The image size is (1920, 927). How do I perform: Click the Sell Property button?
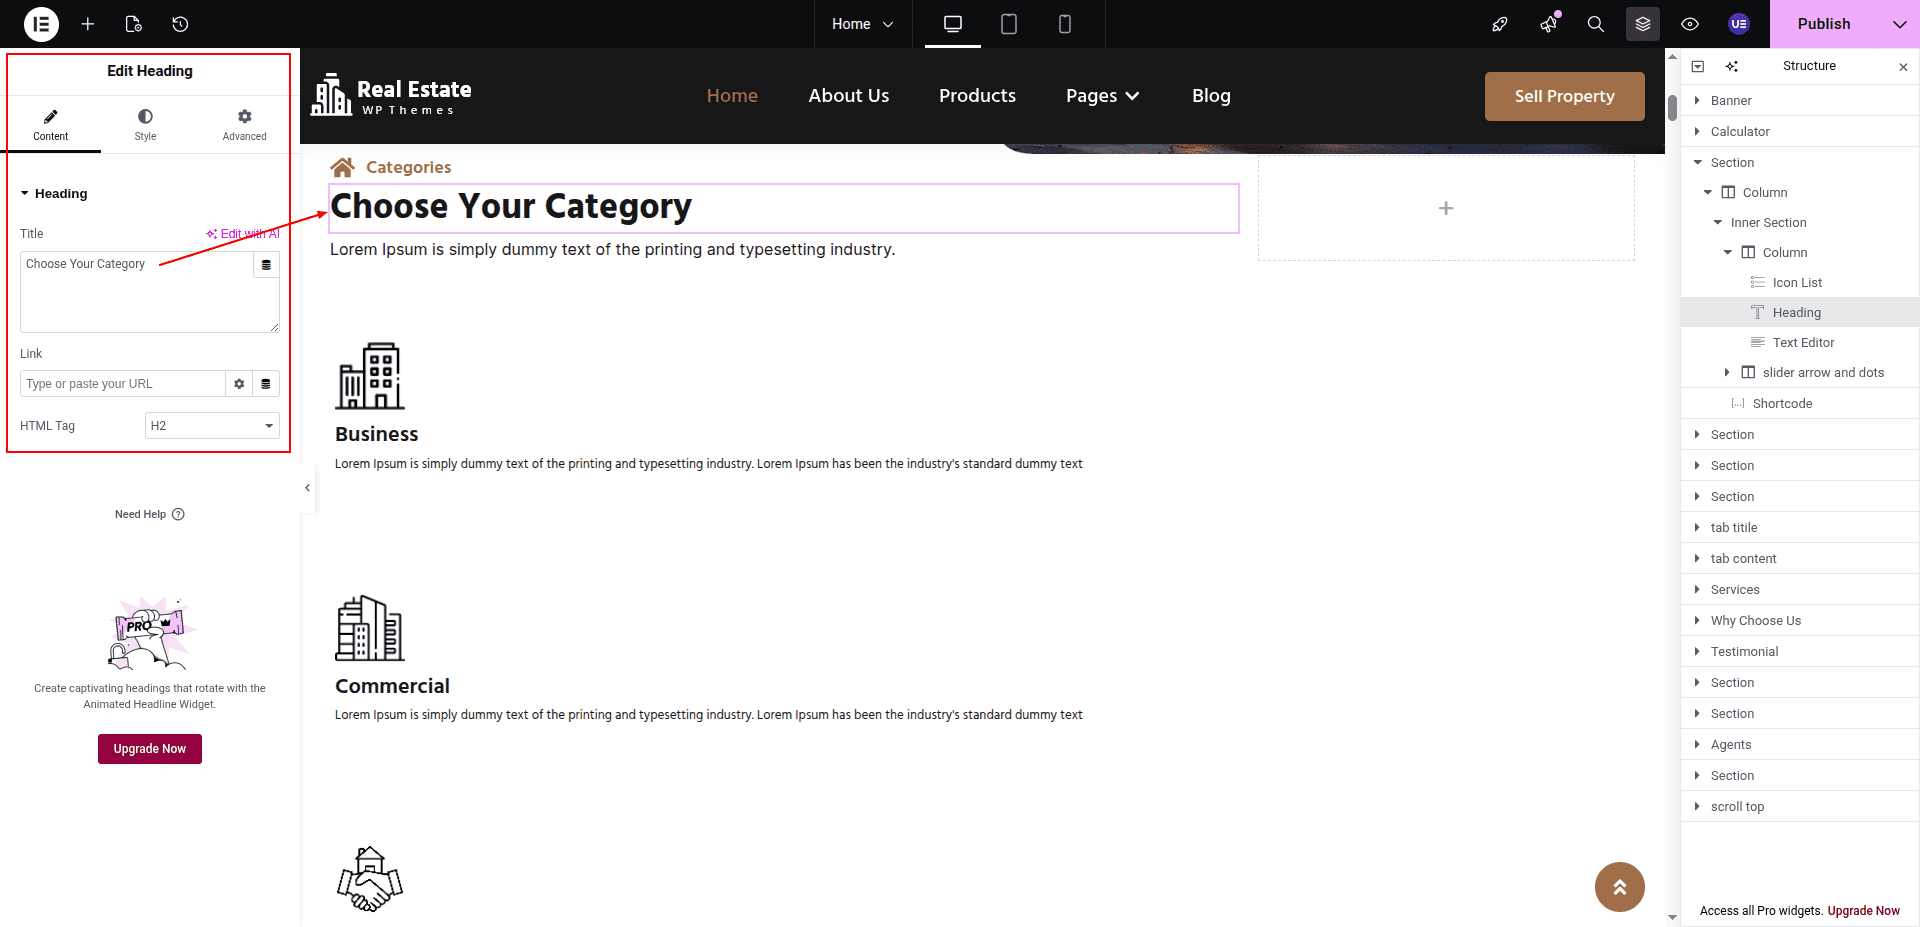(x=1564, y=97)
